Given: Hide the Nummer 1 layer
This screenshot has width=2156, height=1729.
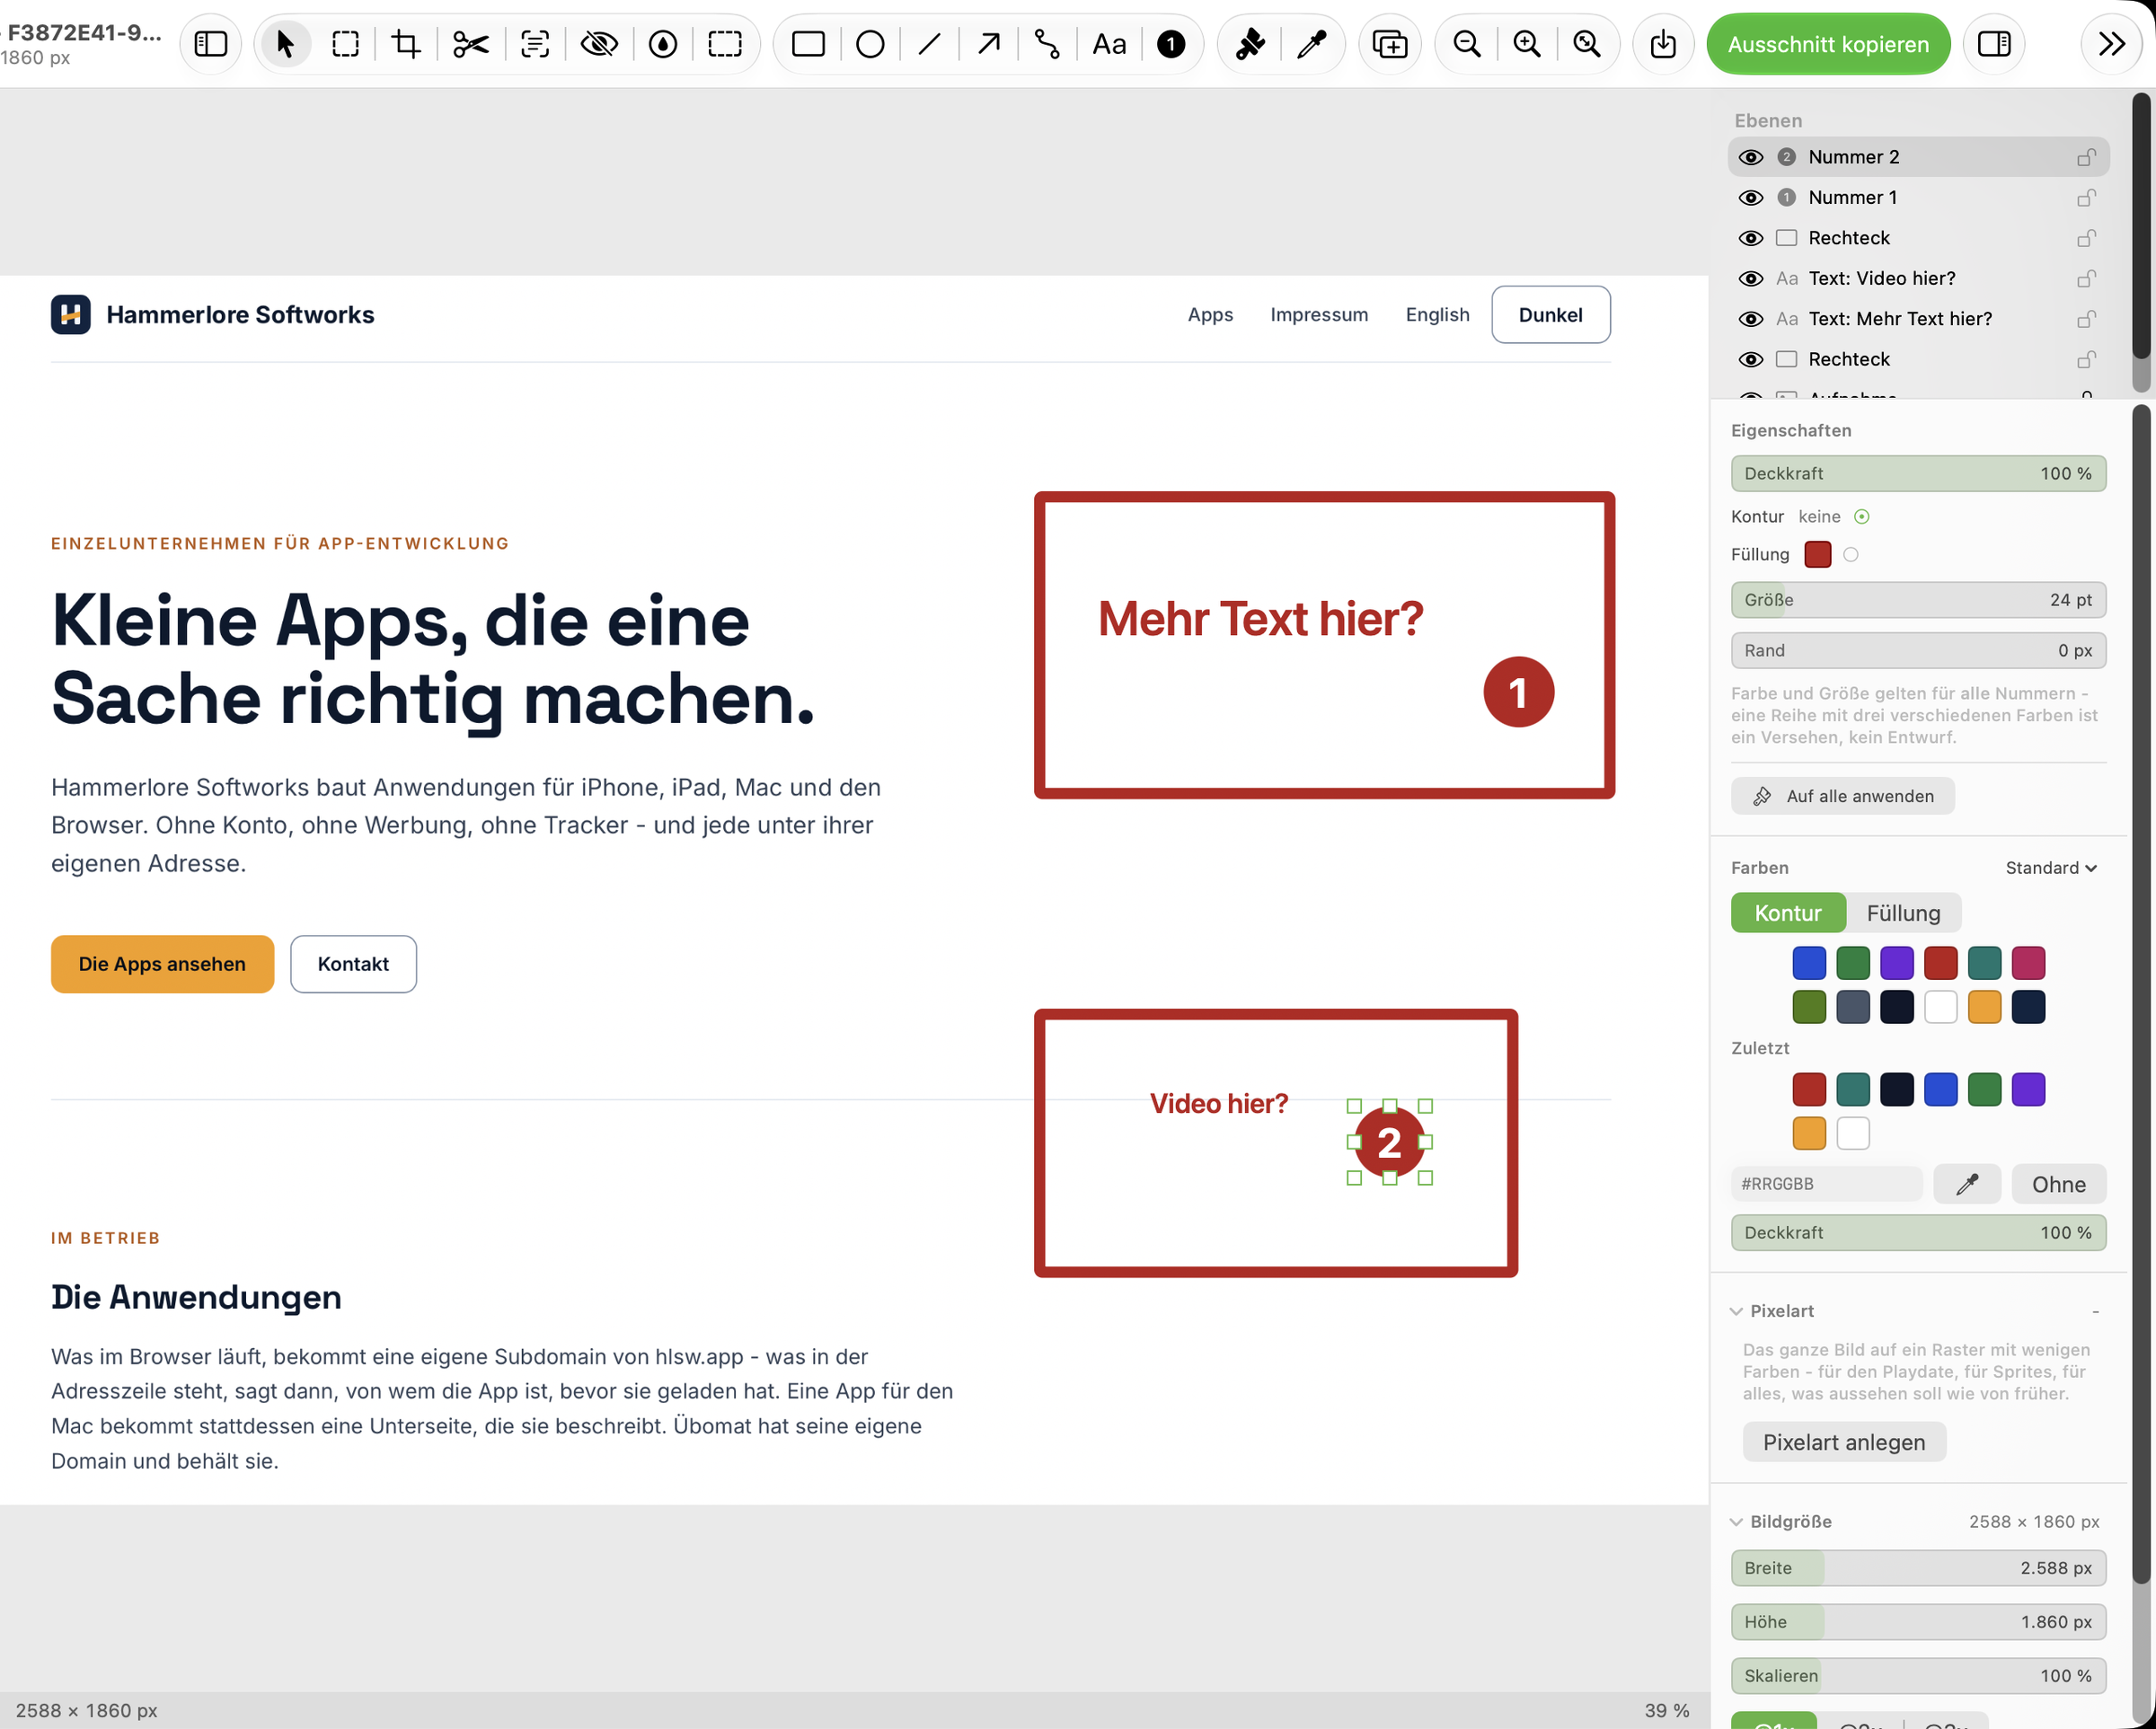Looking at the screenshot, I should tap(1751, 198).
